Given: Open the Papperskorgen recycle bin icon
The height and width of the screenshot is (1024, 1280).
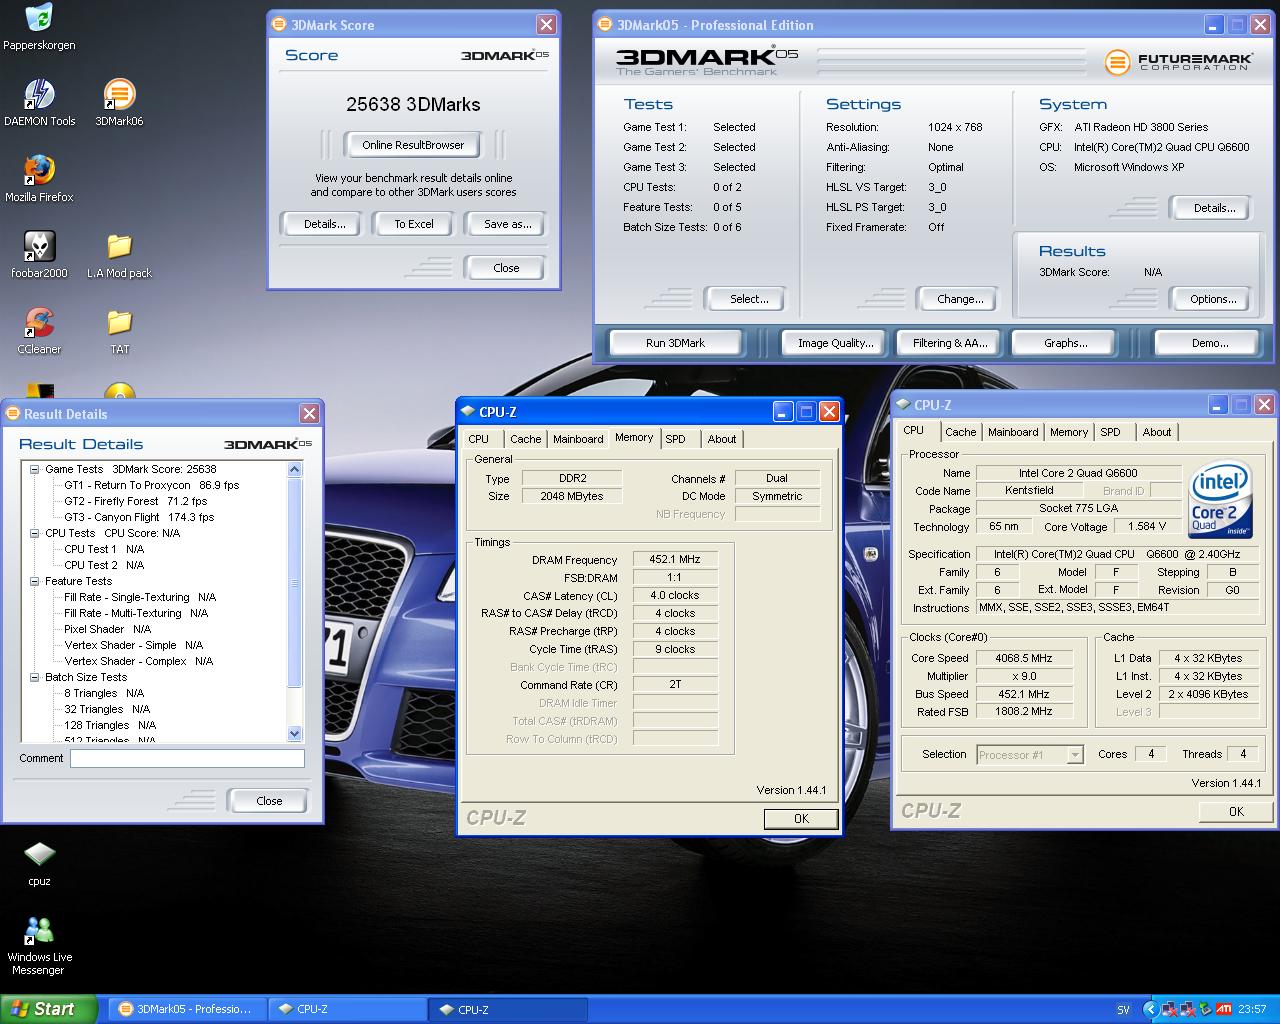Looking at the screenshot, I should [39, 26].
